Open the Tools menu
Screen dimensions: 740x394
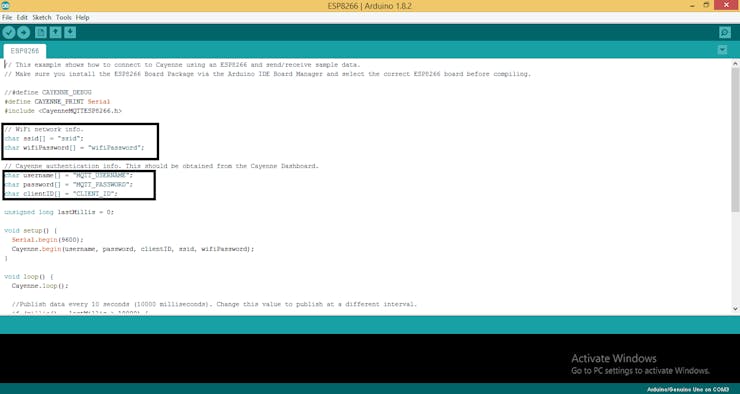click(63, 17)
